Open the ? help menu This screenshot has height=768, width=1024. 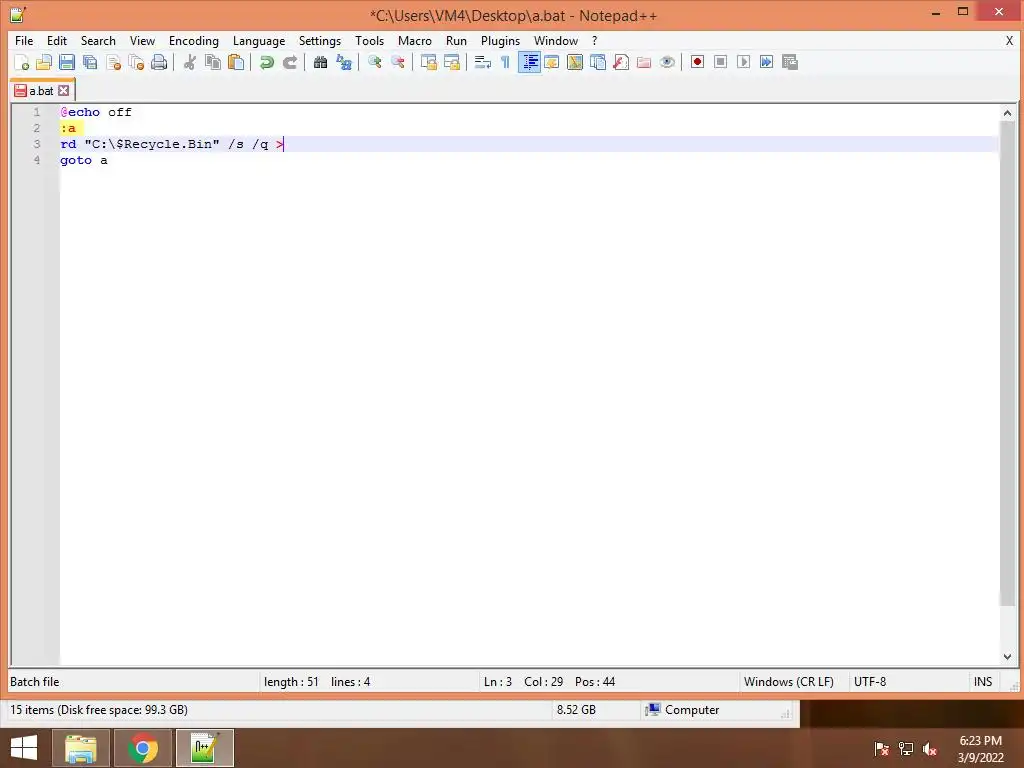click(x=594, y=40)
